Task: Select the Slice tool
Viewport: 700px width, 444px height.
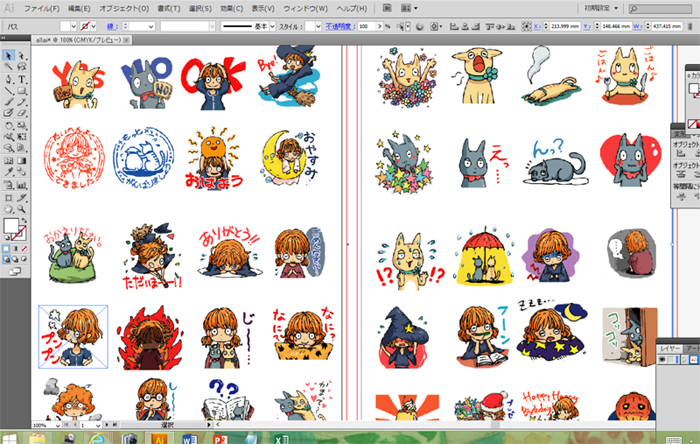Action: [21, 197]
